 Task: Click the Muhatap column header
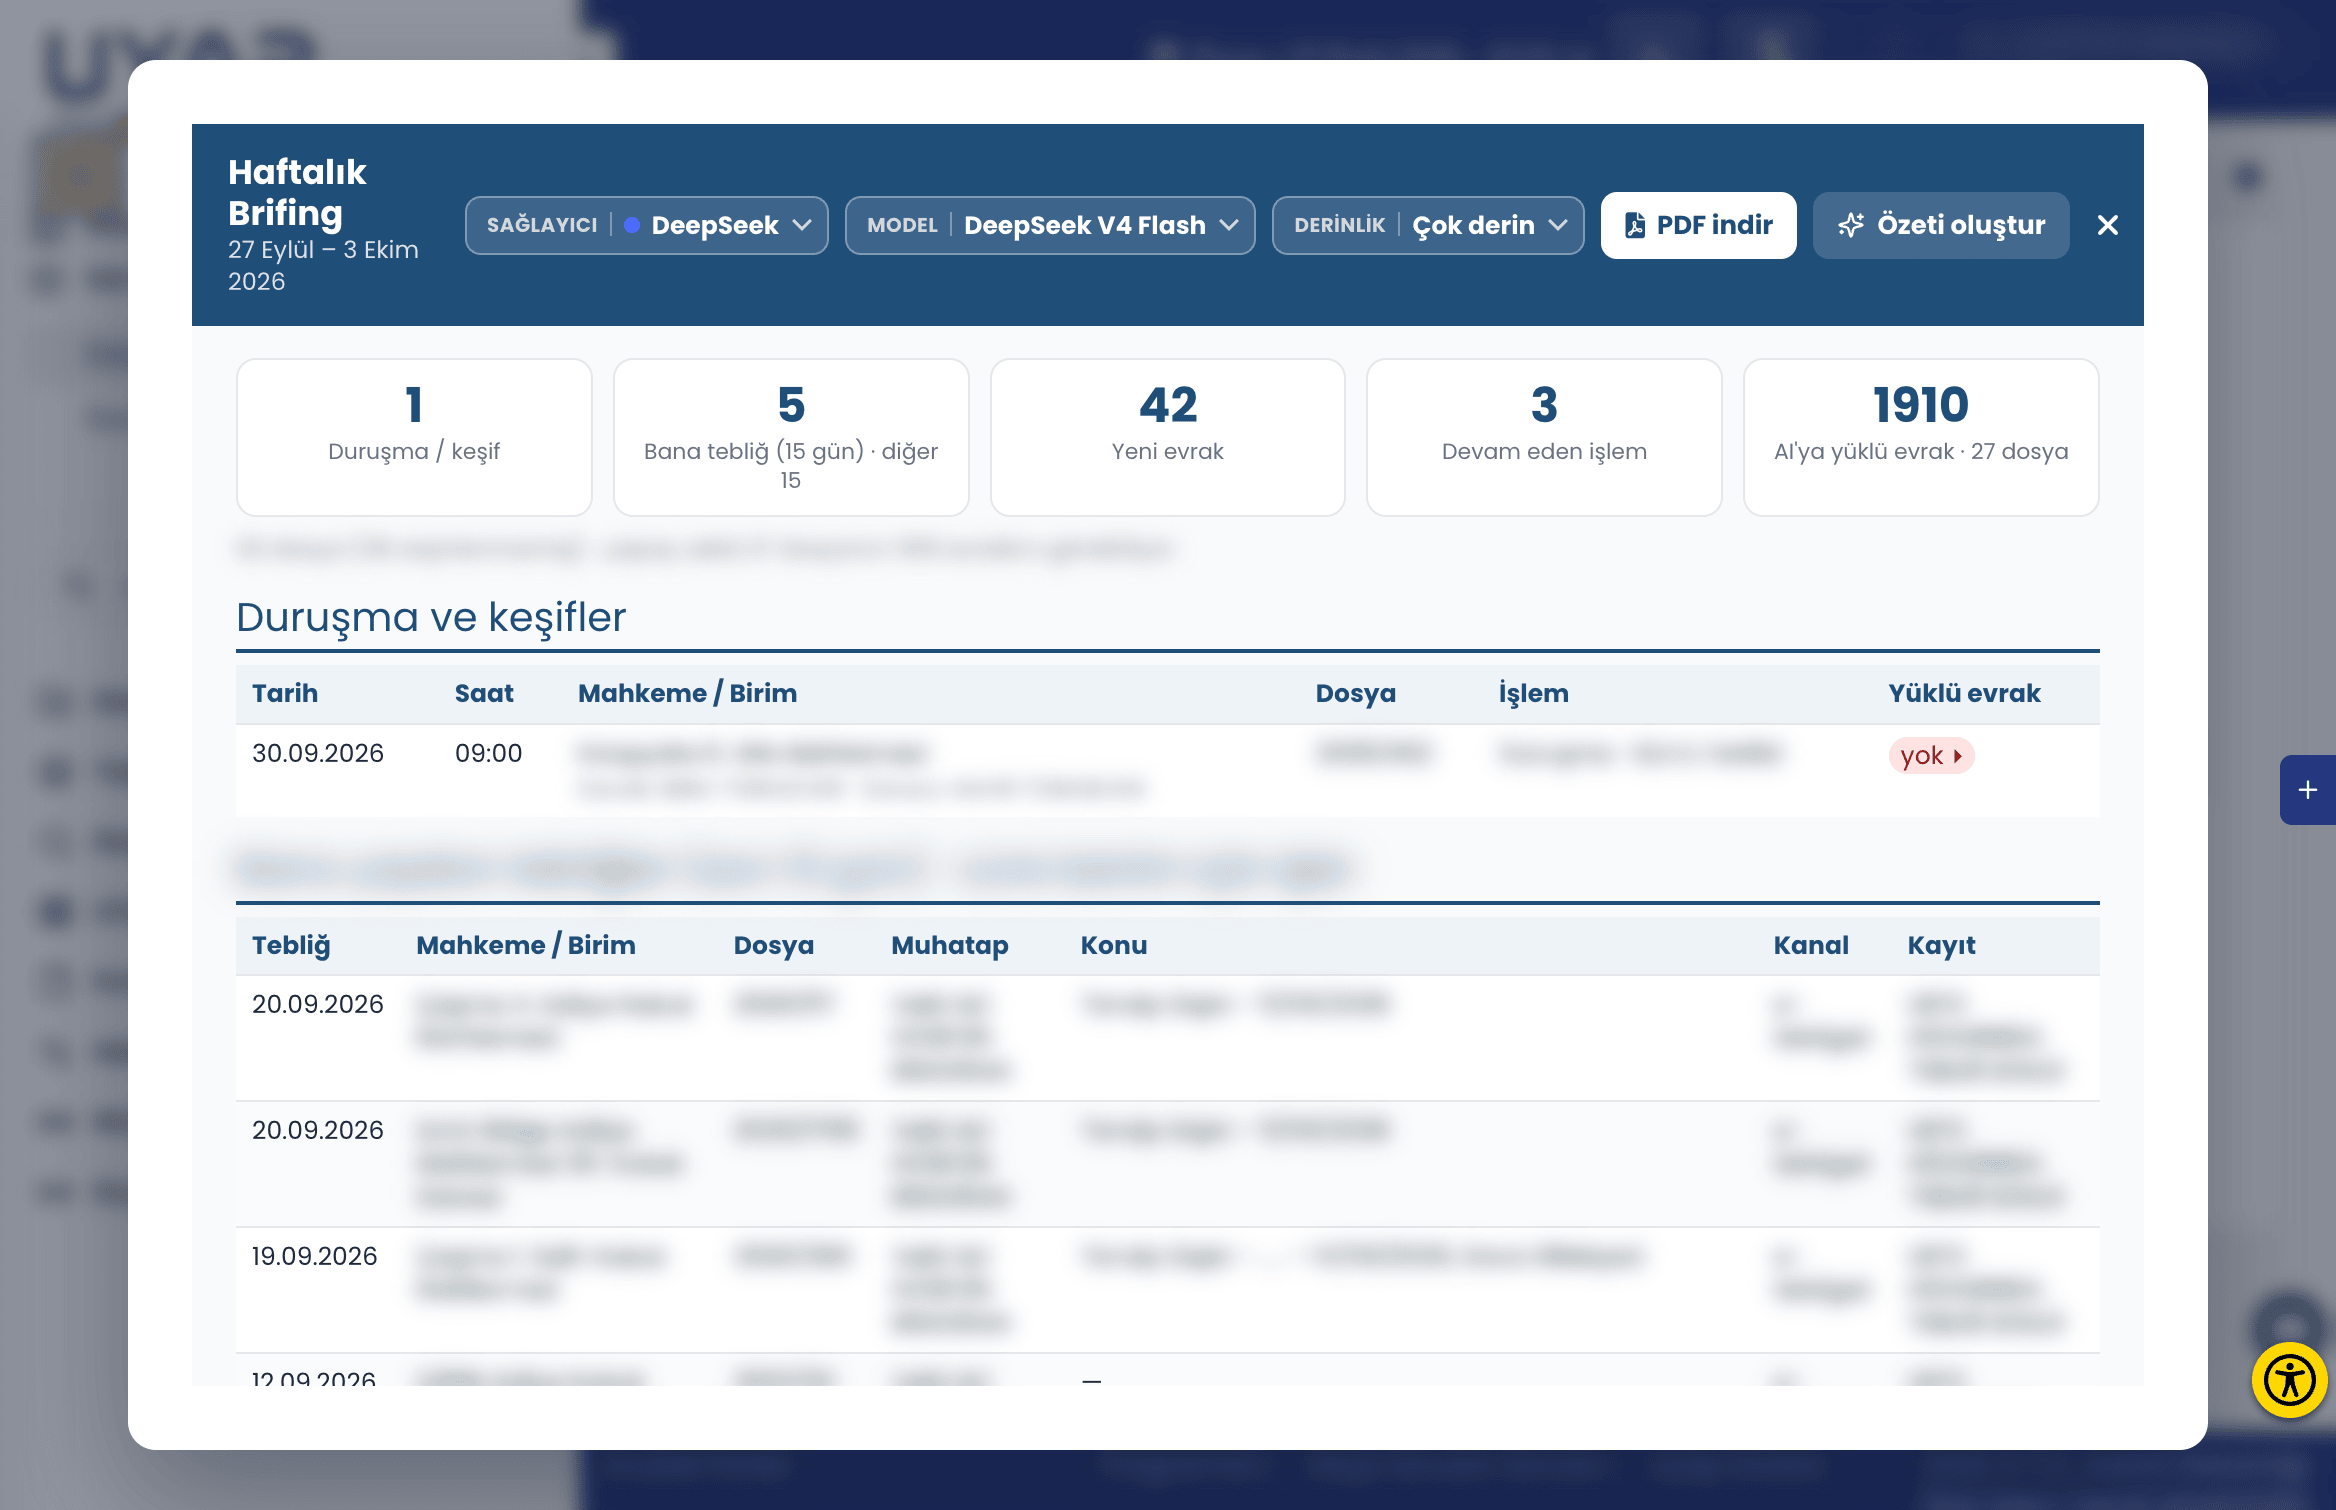pyautogui.click(x=949, y=946)
